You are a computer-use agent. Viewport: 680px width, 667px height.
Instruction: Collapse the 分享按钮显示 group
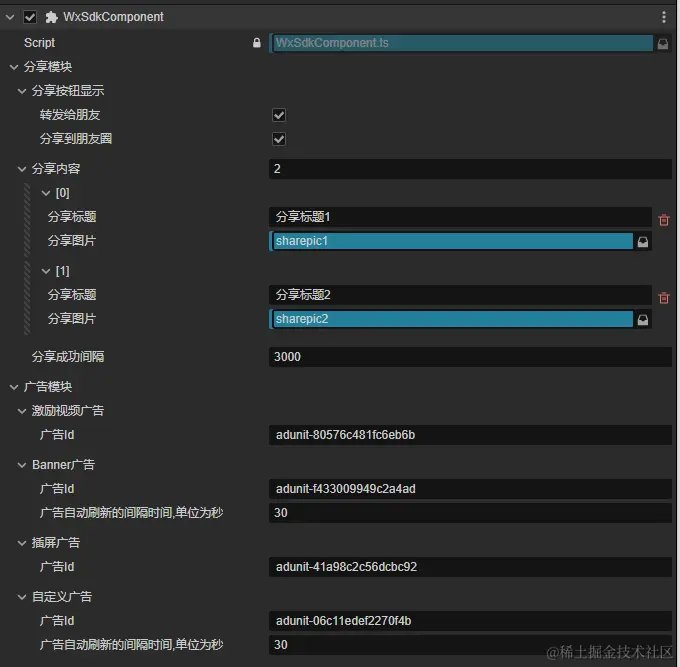click(x=22, y=91)
